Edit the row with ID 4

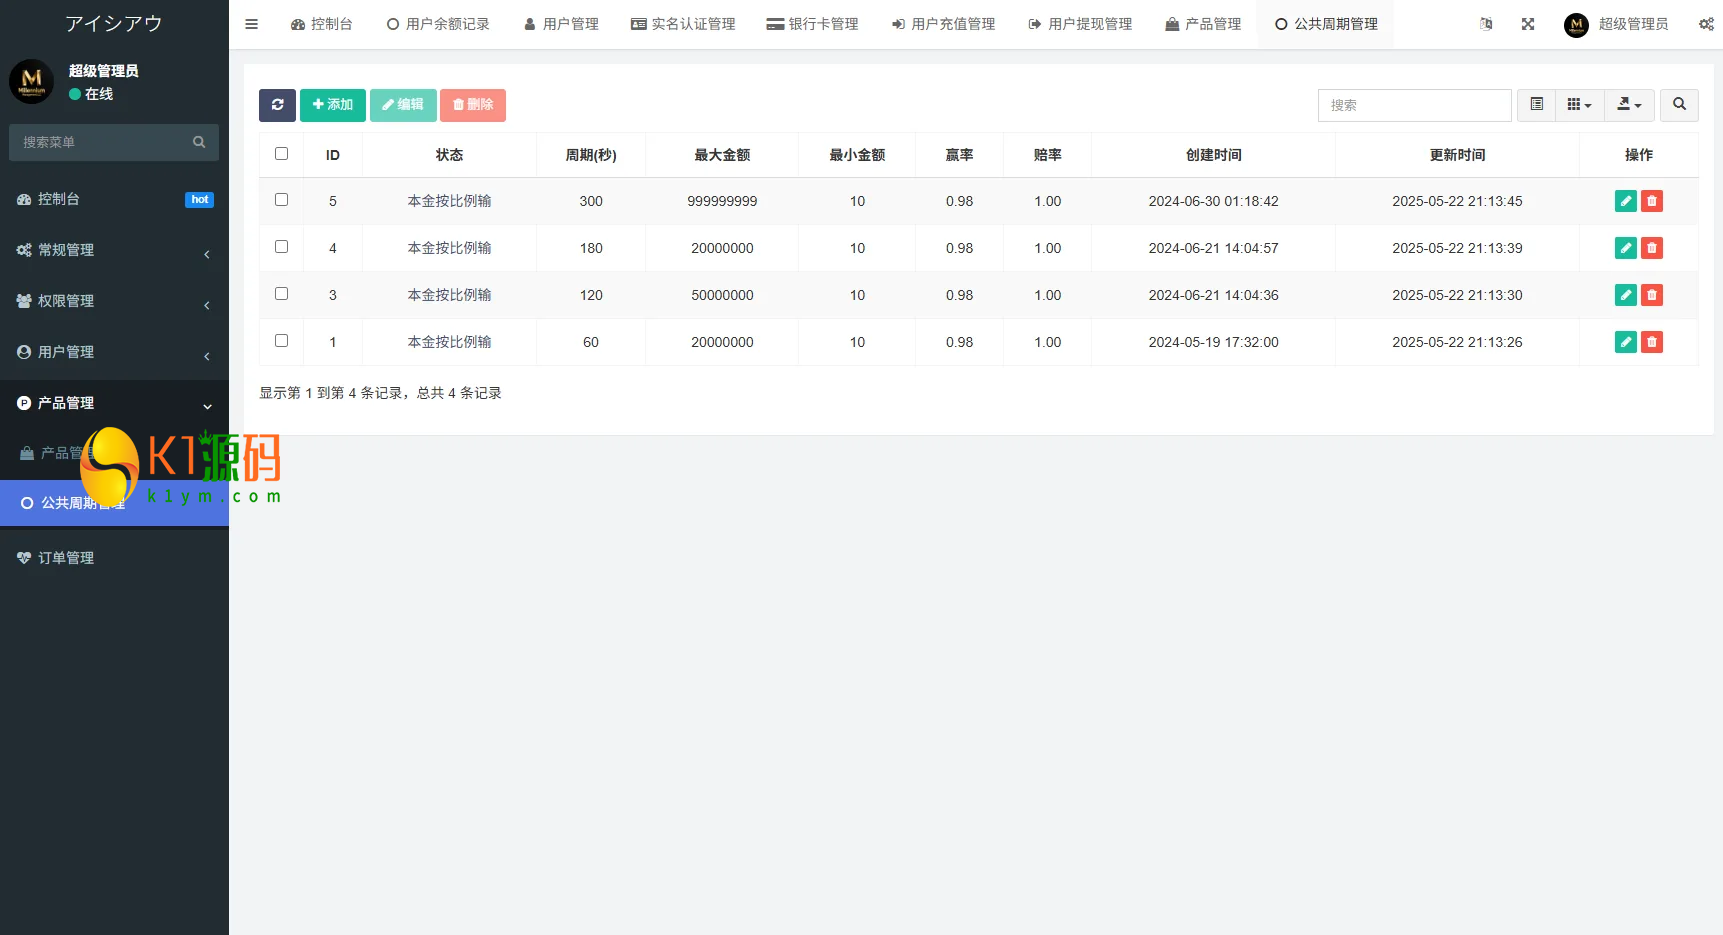tap(1626, 248)
